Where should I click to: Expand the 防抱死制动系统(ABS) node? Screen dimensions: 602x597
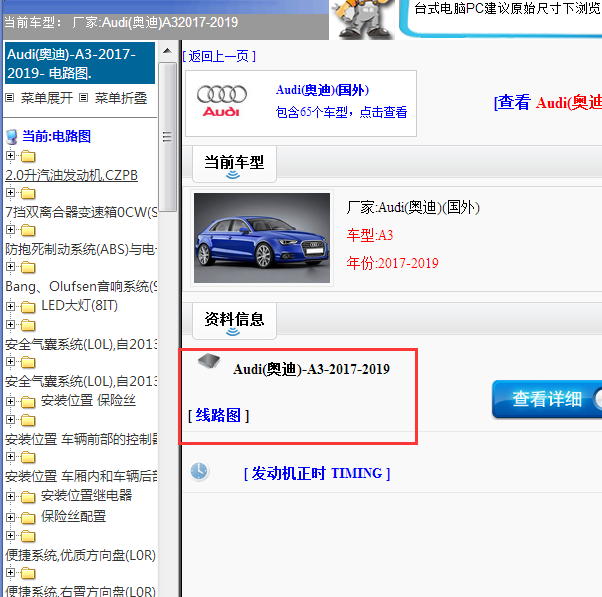pos(10,230)
